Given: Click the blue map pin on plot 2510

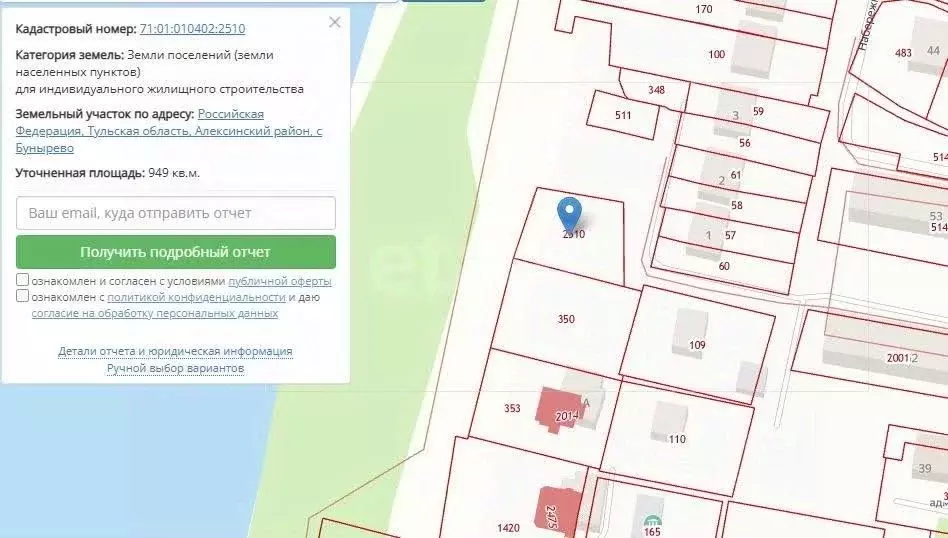Looking at the screenshot, I should (x=569, y=213).
